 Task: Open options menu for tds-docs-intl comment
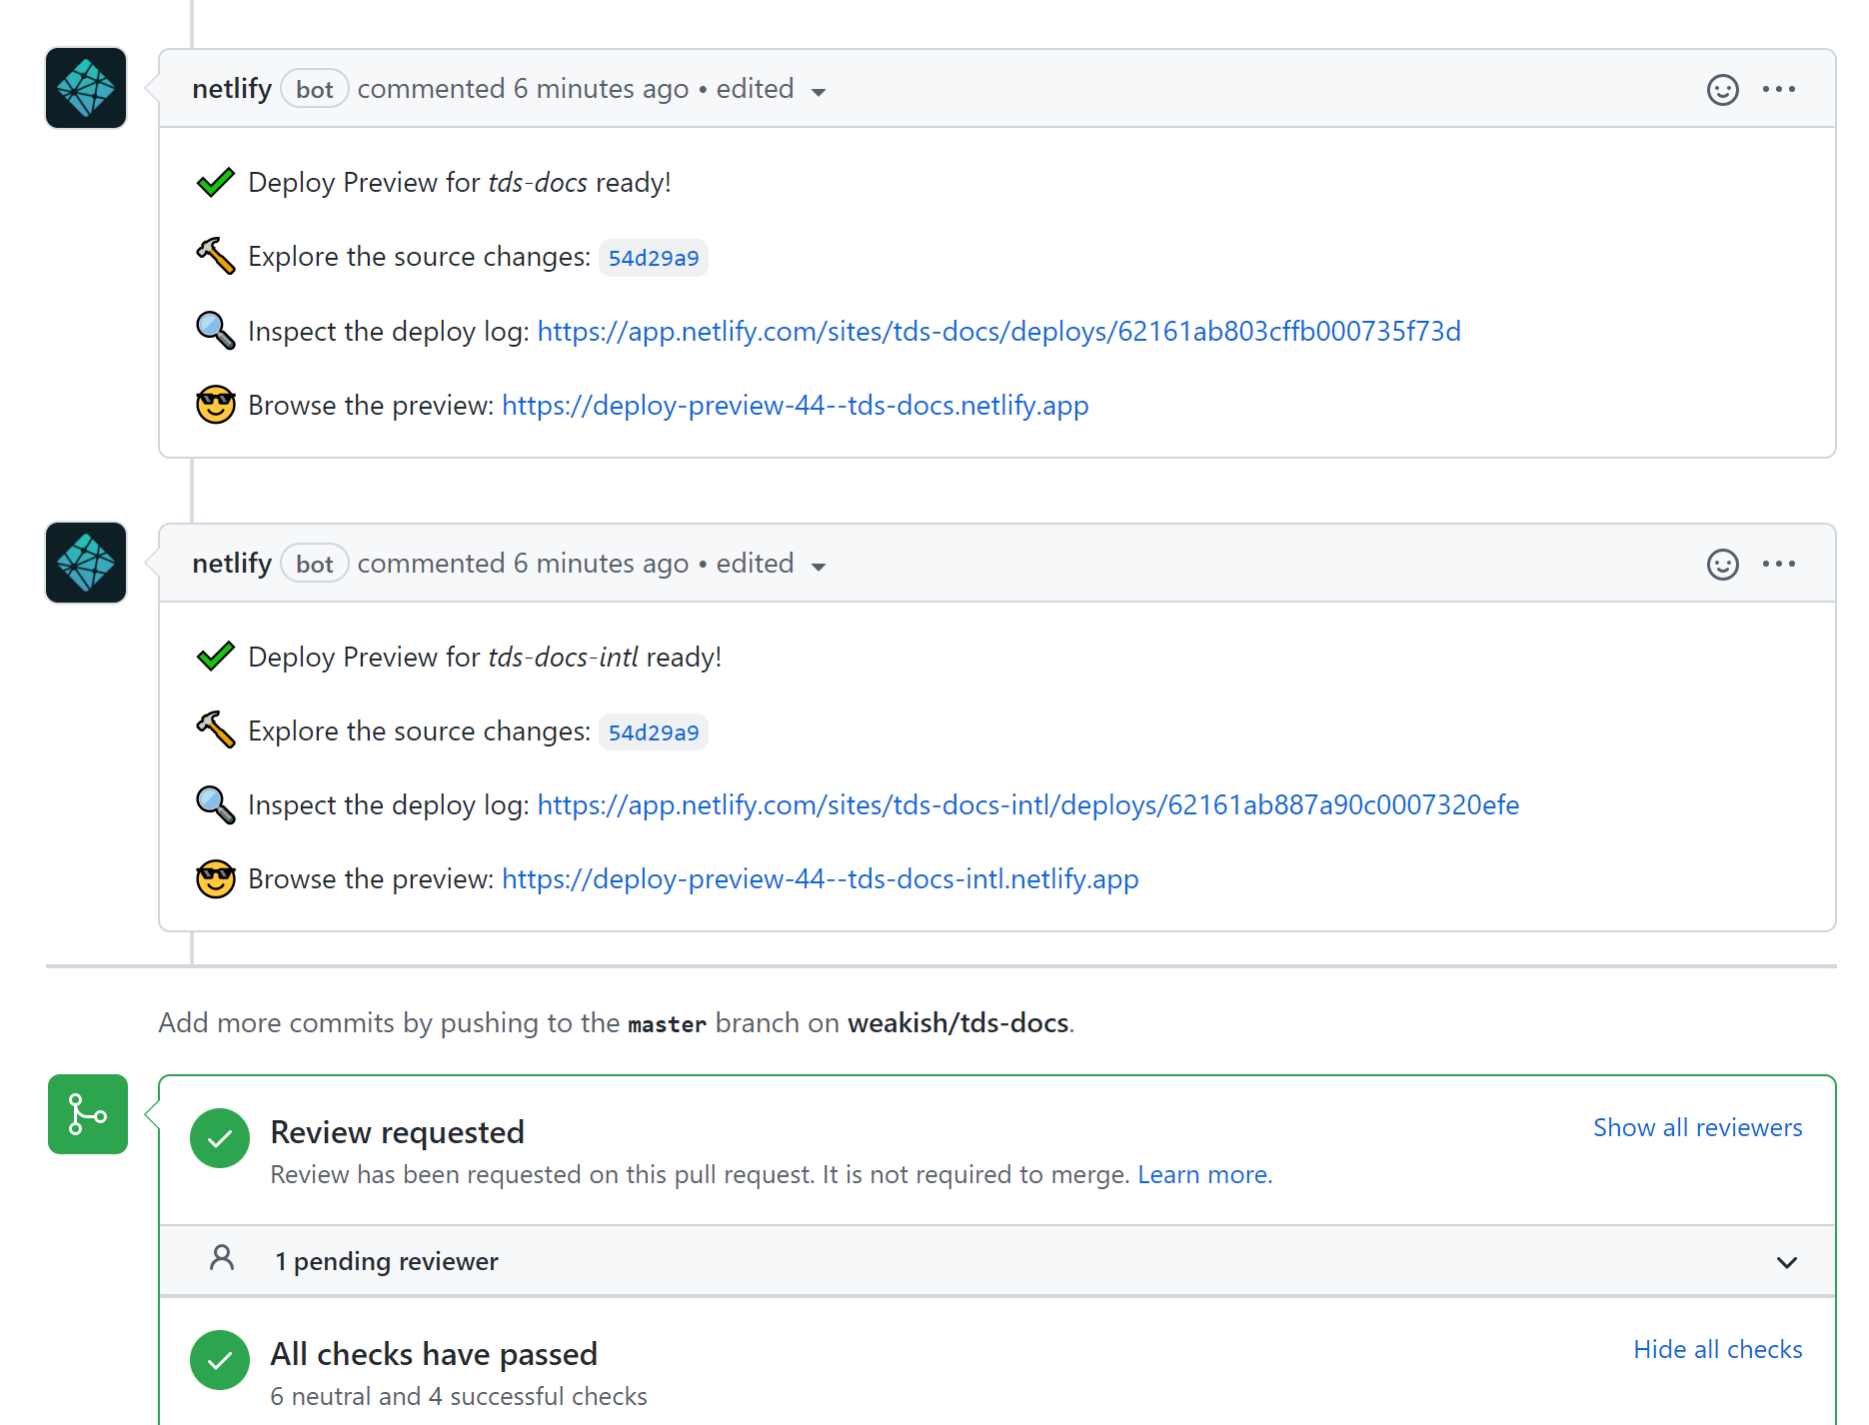pyautogui.click(x=1779, y=564)
